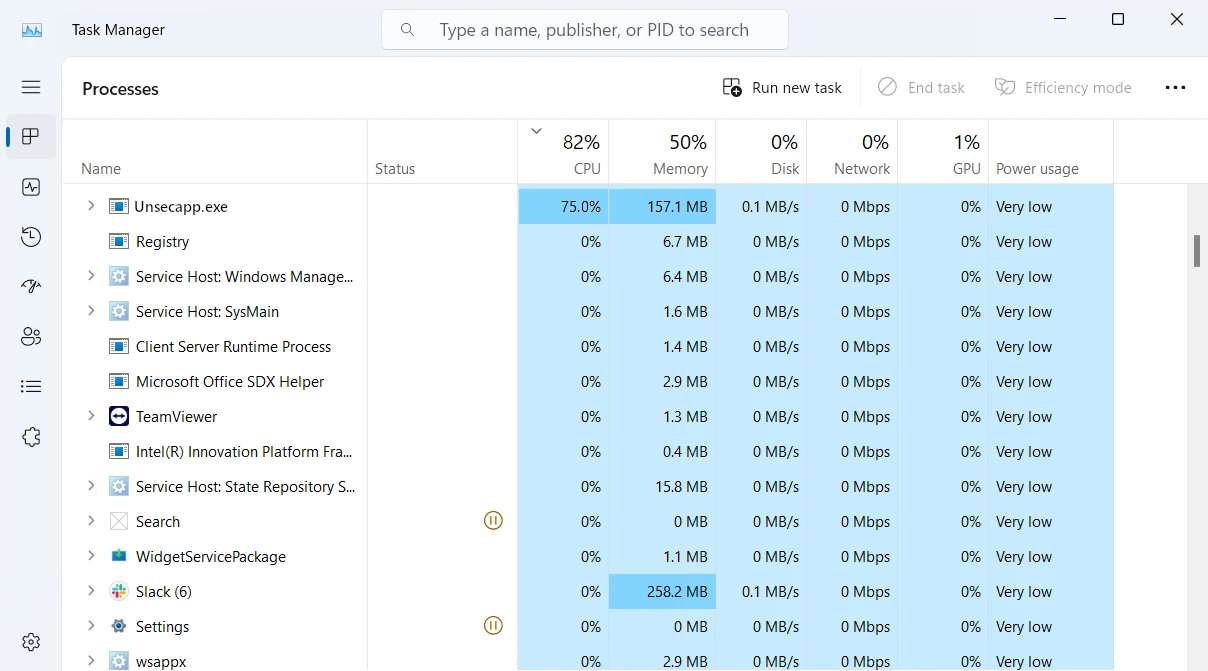Click the vertical scrollbar thumb

pos(1196,251)
